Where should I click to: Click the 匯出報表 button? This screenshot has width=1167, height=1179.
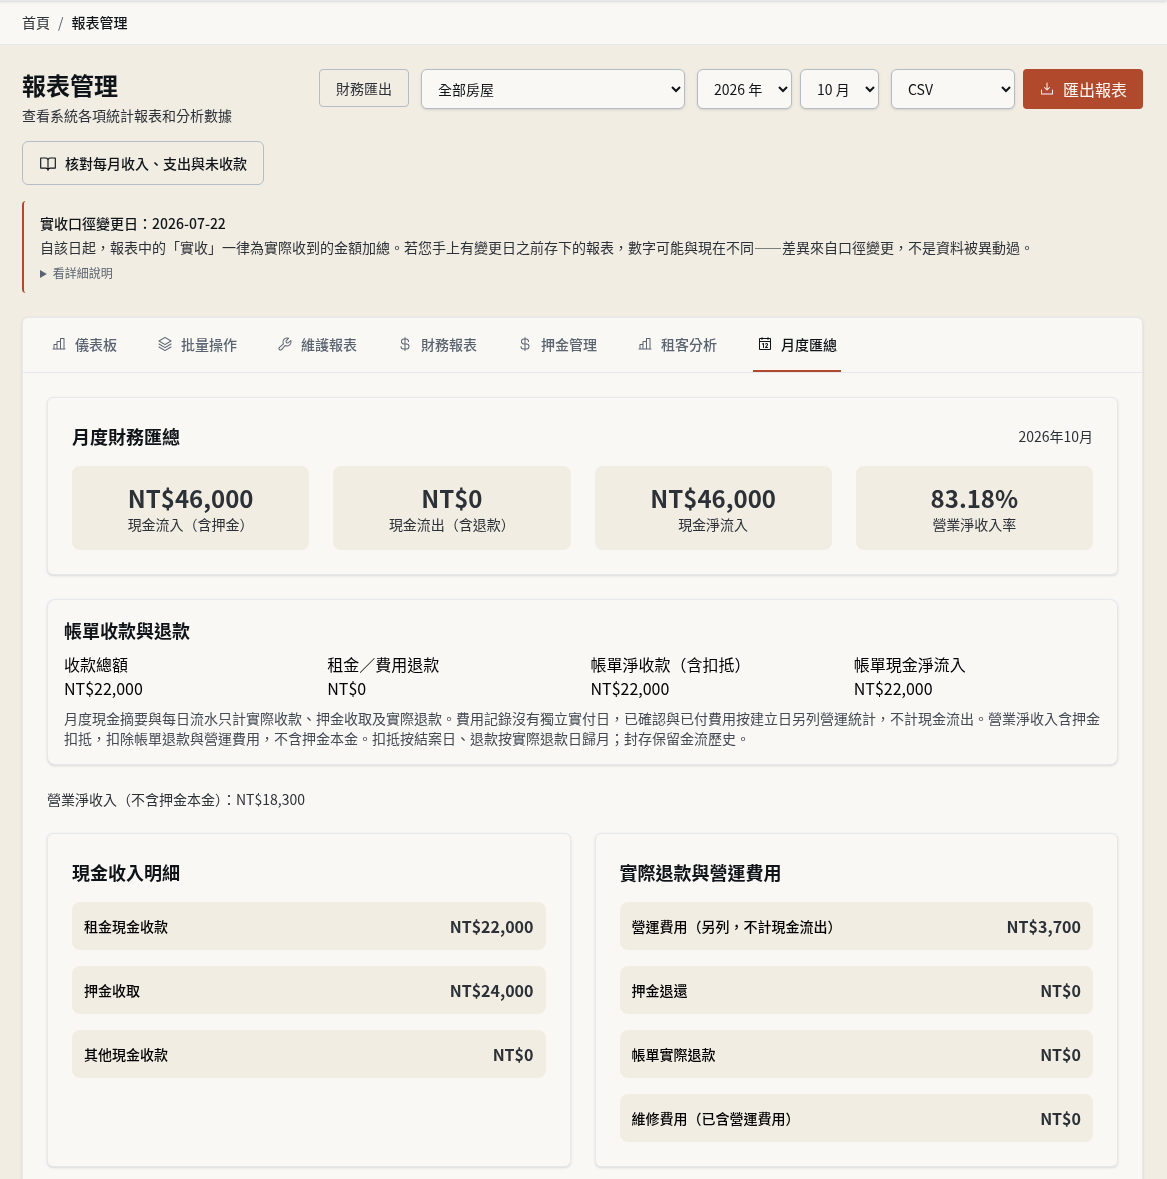click(x=1083, y=89)
